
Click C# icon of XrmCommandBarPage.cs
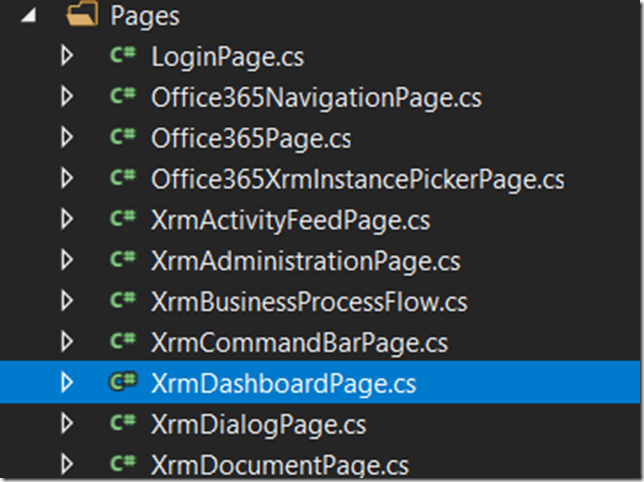pos(123,341)
